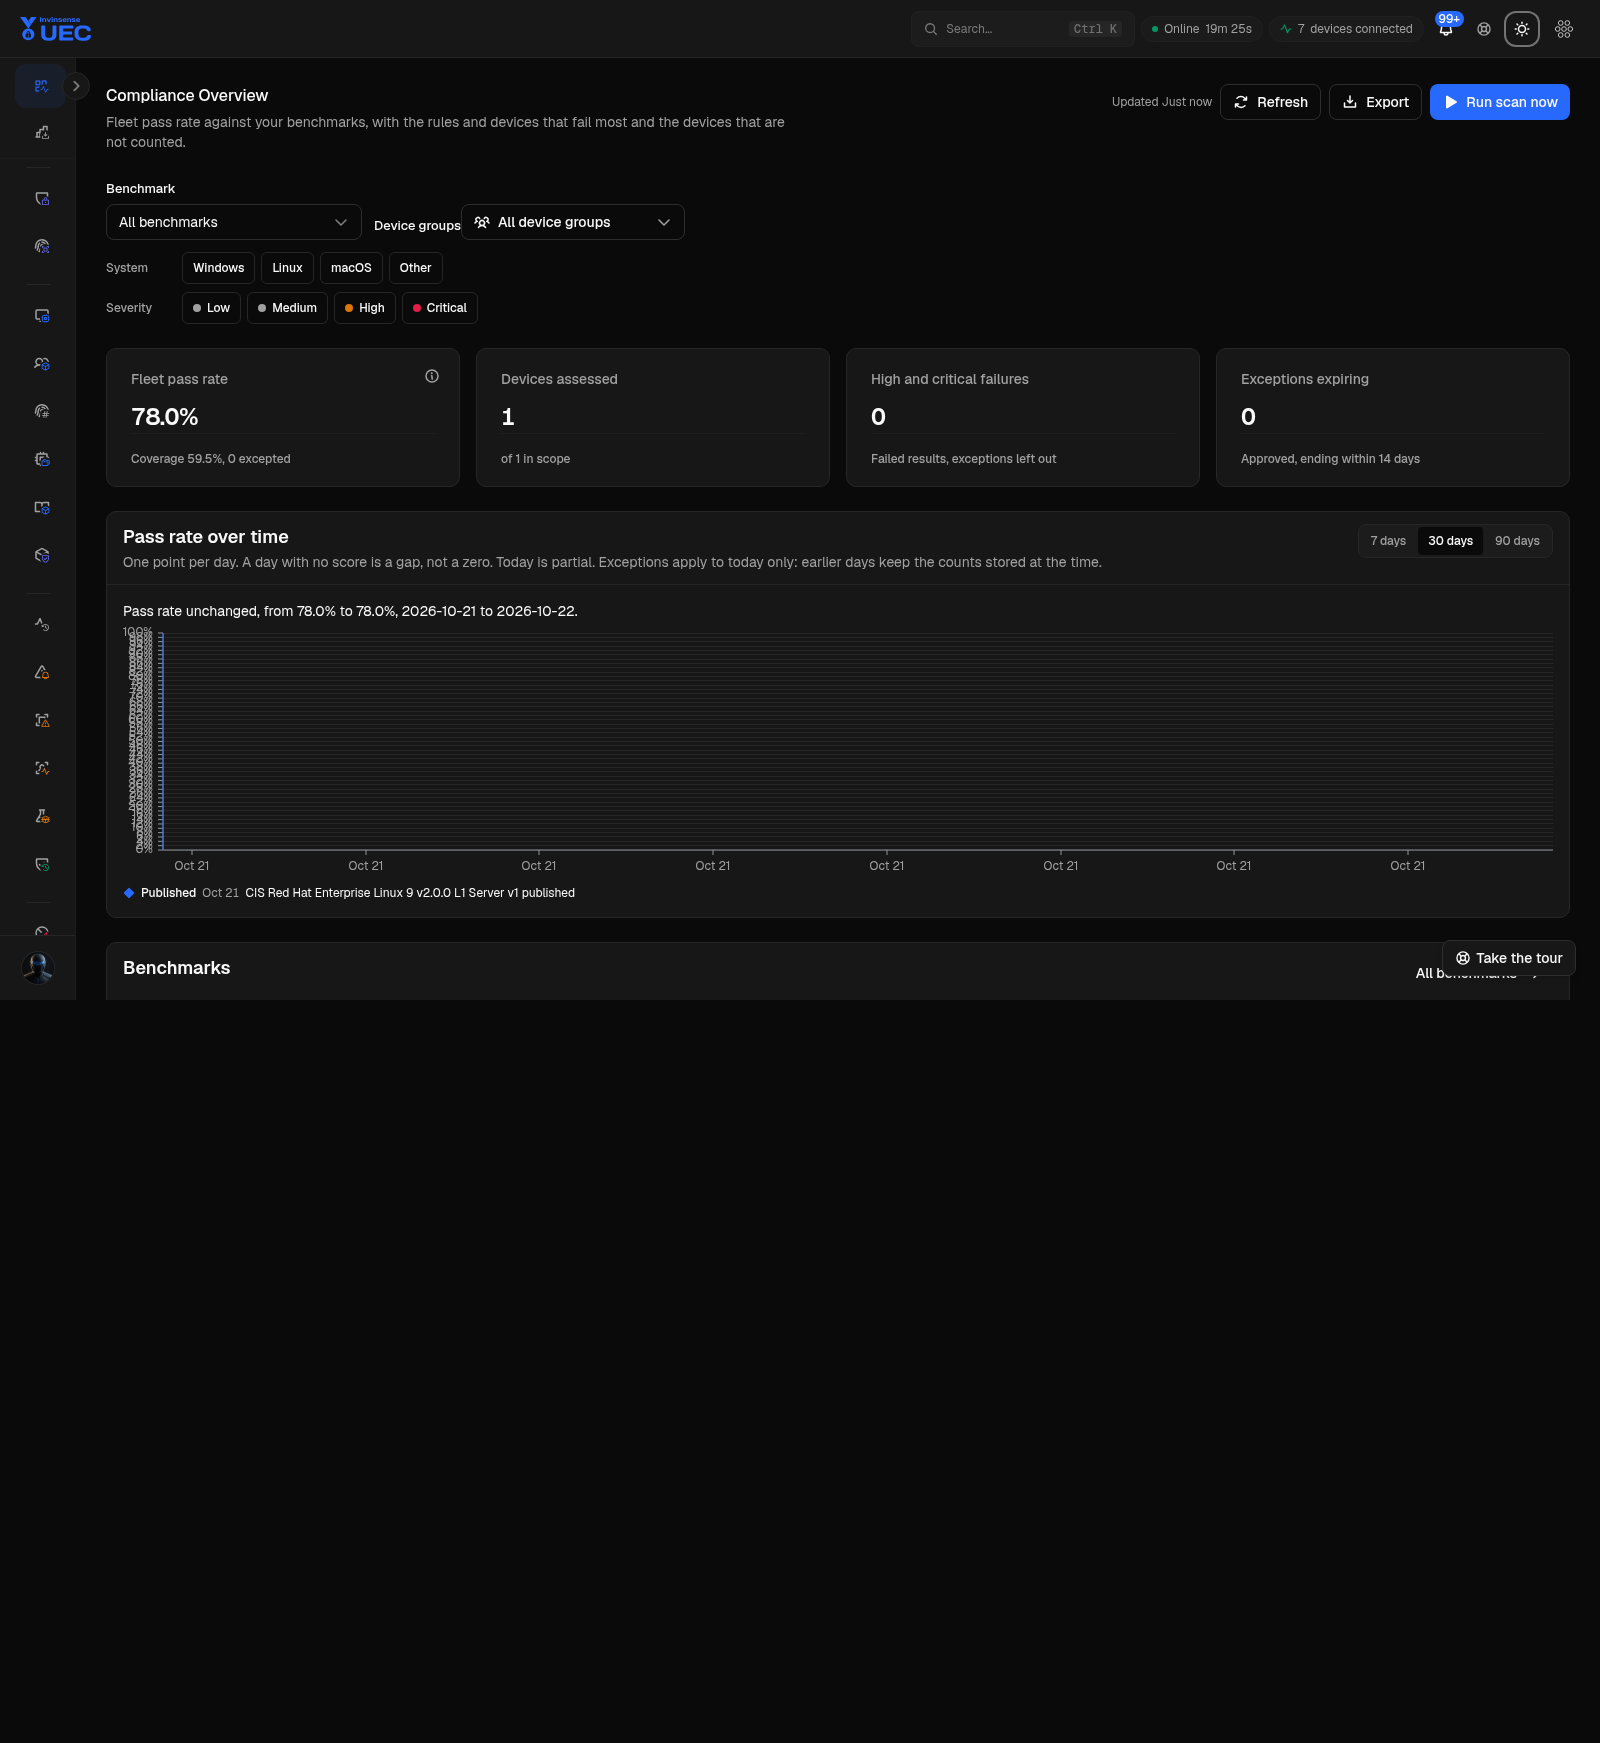
Task: Open the All benchmarks dropdown
Action: [234, 222]
